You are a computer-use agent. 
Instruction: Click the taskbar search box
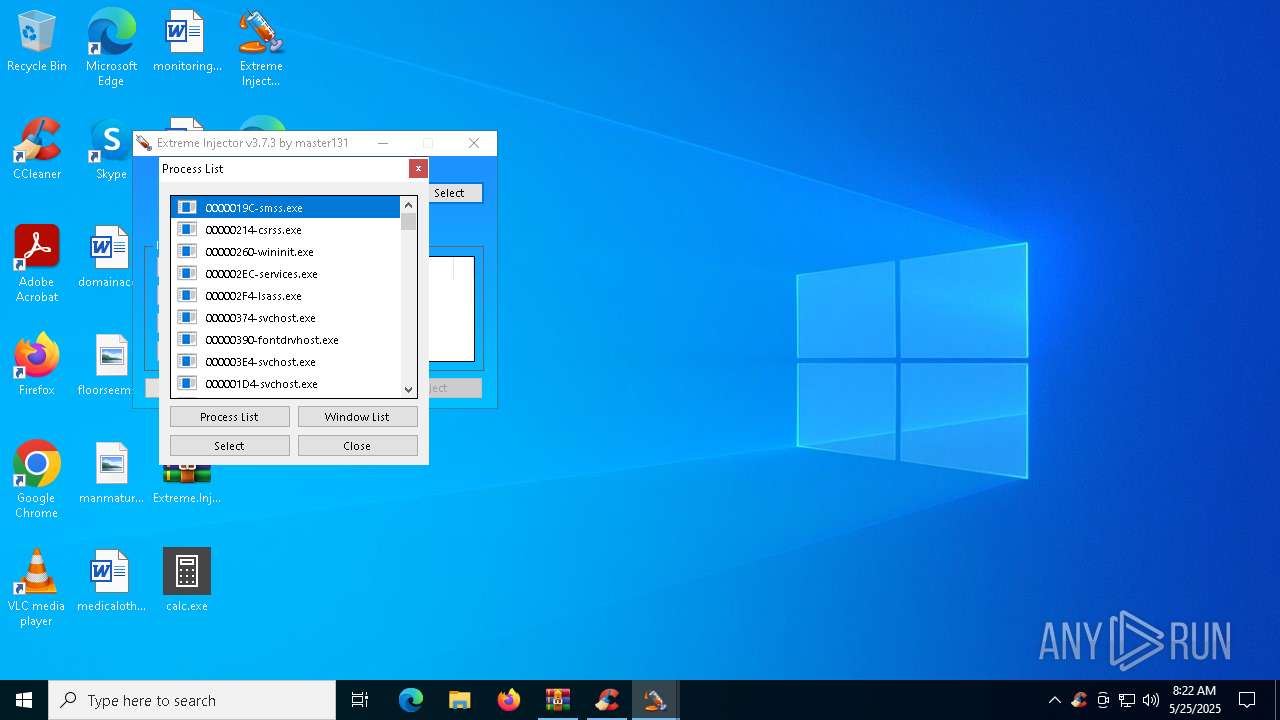[192, 700]
